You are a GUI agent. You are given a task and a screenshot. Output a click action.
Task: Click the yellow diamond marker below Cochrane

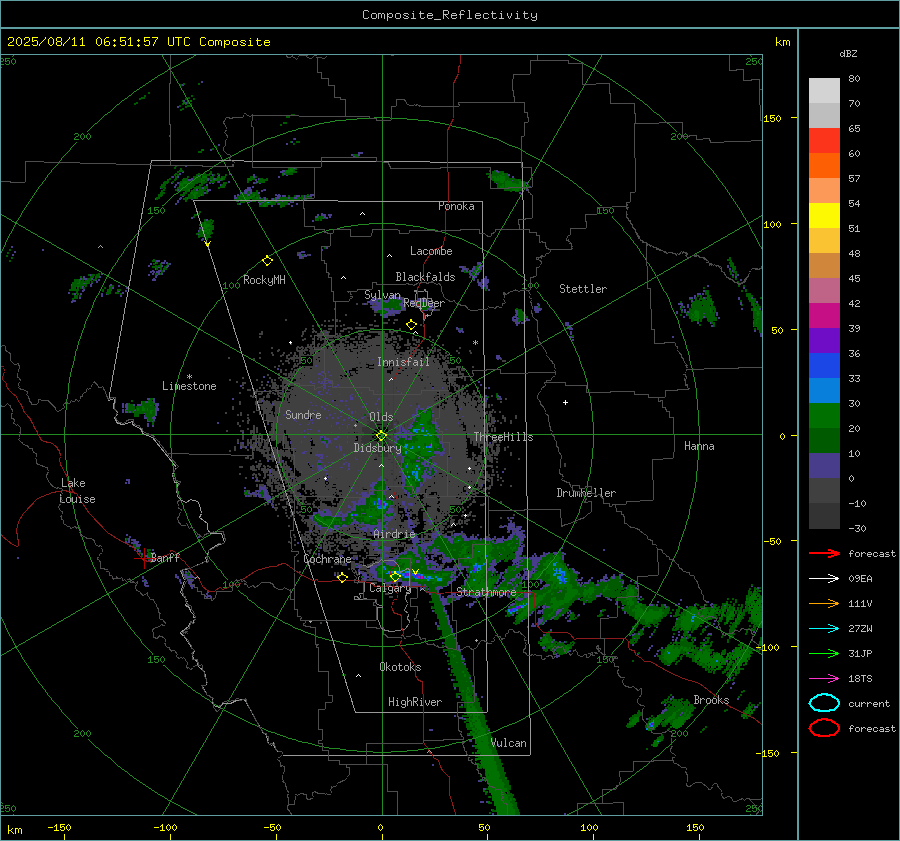pyautogui.click(x=342, y=577)
